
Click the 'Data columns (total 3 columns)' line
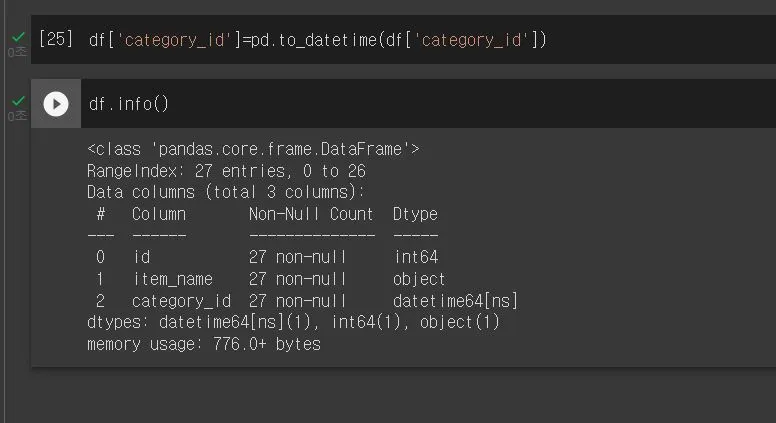tap(226, 192)
